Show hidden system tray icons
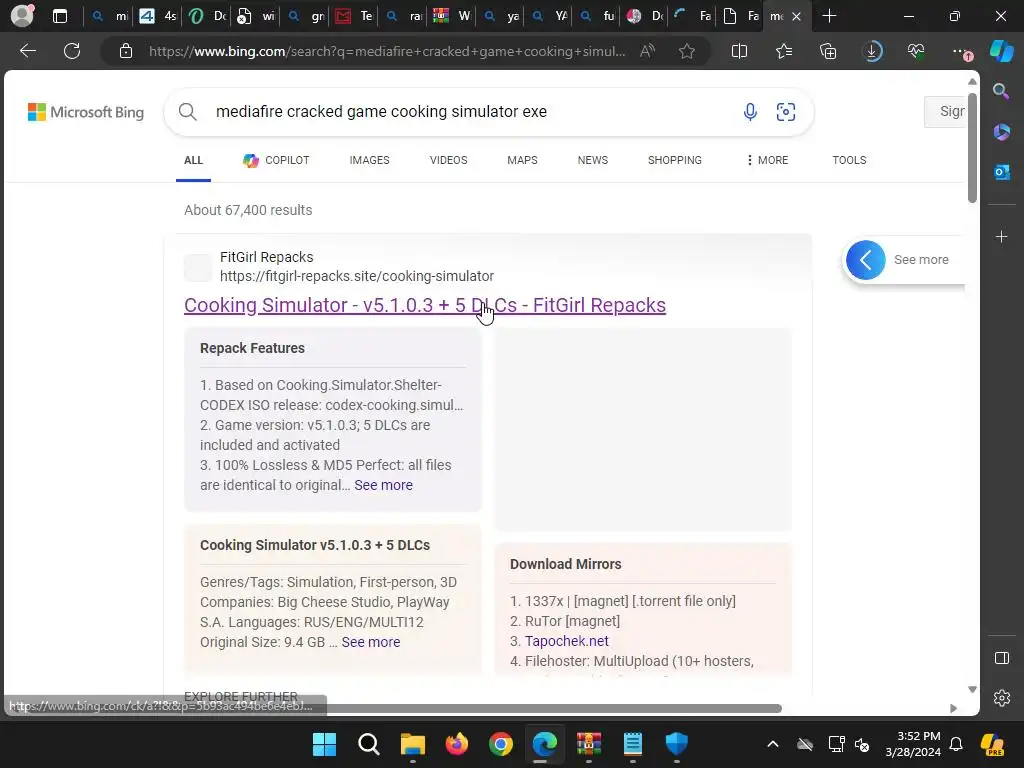 pyautogui.click(x=773, y=744)
